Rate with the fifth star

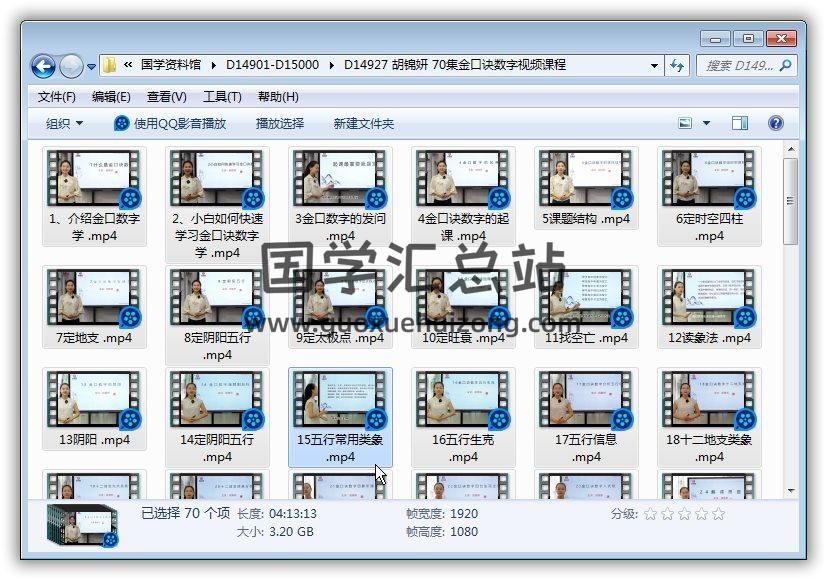(718, 514)
